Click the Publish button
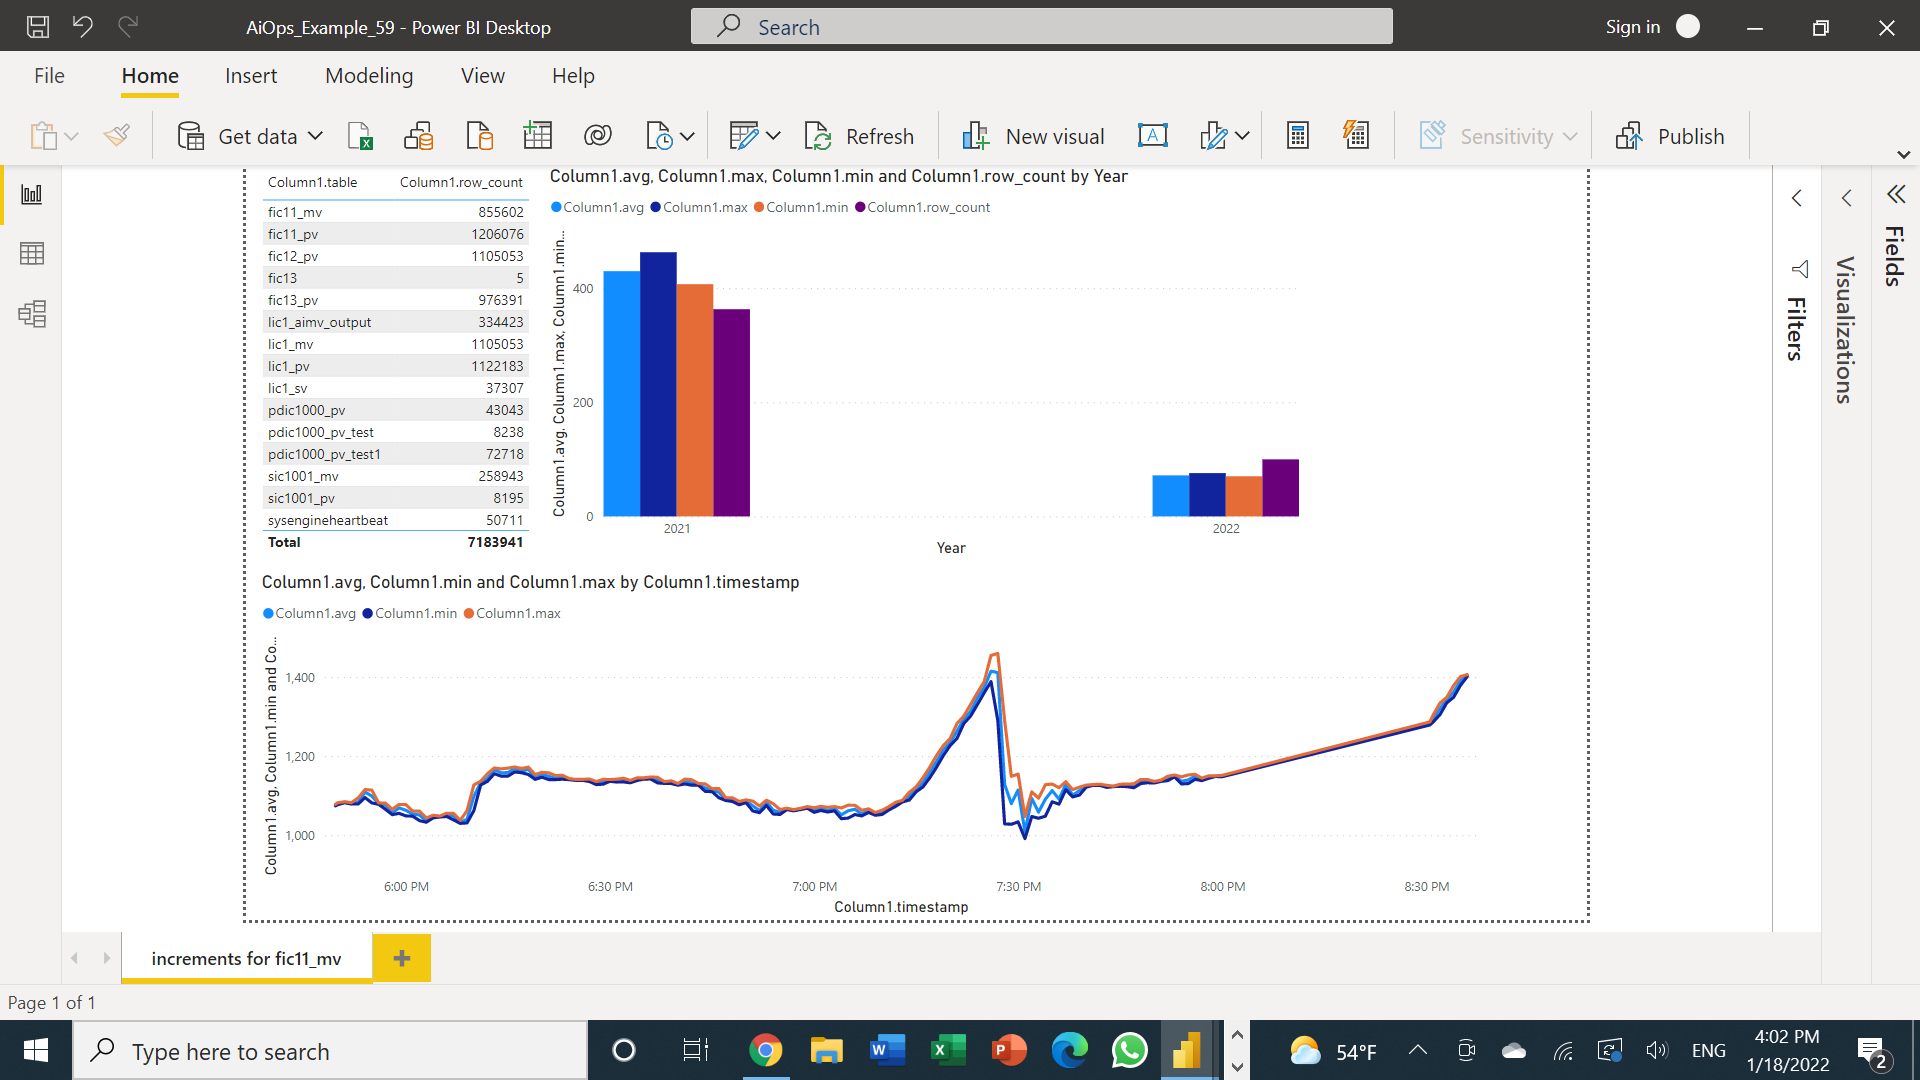 tap(1670, 136)
